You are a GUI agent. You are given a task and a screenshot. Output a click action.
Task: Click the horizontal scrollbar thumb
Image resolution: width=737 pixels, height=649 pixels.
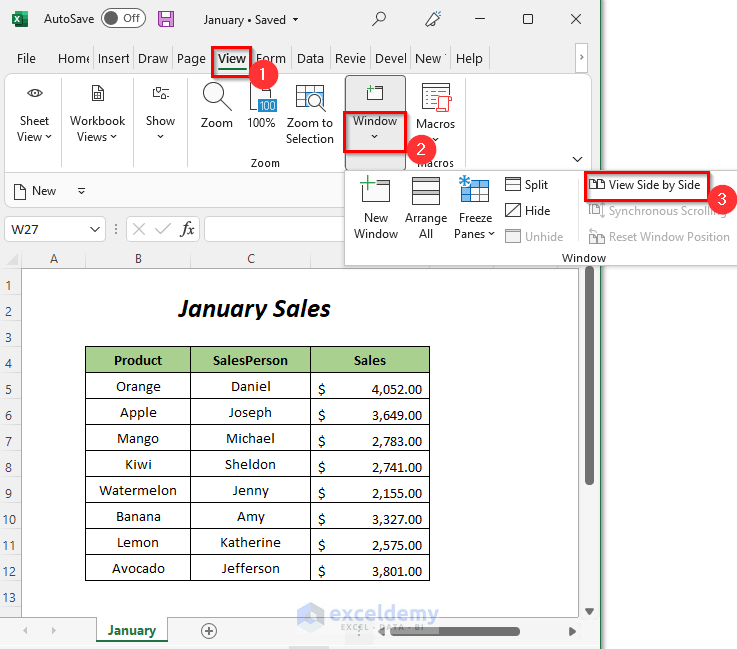(455, 631)
